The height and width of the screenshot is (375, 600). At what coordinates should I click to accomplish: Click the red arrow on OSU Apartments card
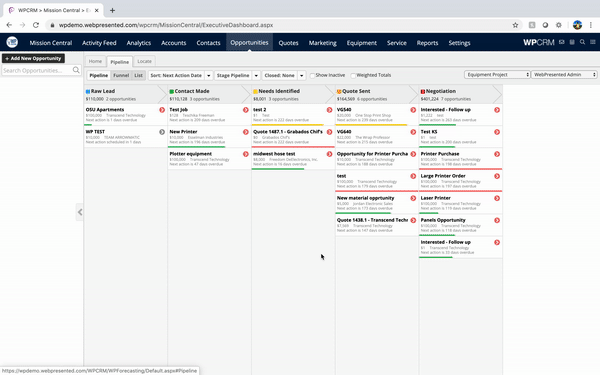tap(162, 110)
